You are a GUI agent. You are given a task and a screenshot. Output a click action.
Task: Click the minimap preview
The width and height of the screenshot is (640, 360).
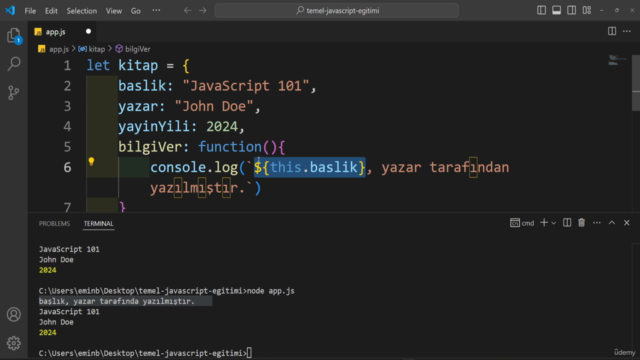[617, 60]
